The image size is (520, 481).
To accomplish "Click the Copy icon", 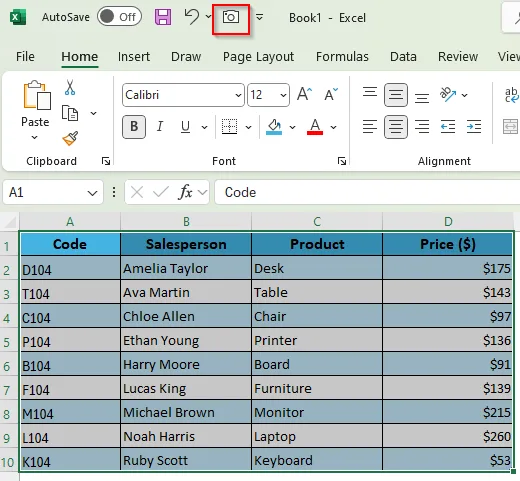I will coord(70,113).
